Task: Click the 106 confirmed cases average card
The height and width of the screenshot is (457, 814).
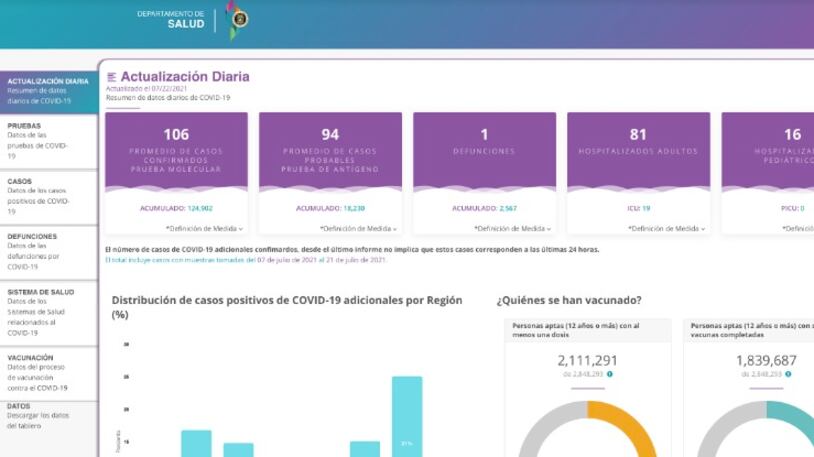Action: click(x=176, y=150)
